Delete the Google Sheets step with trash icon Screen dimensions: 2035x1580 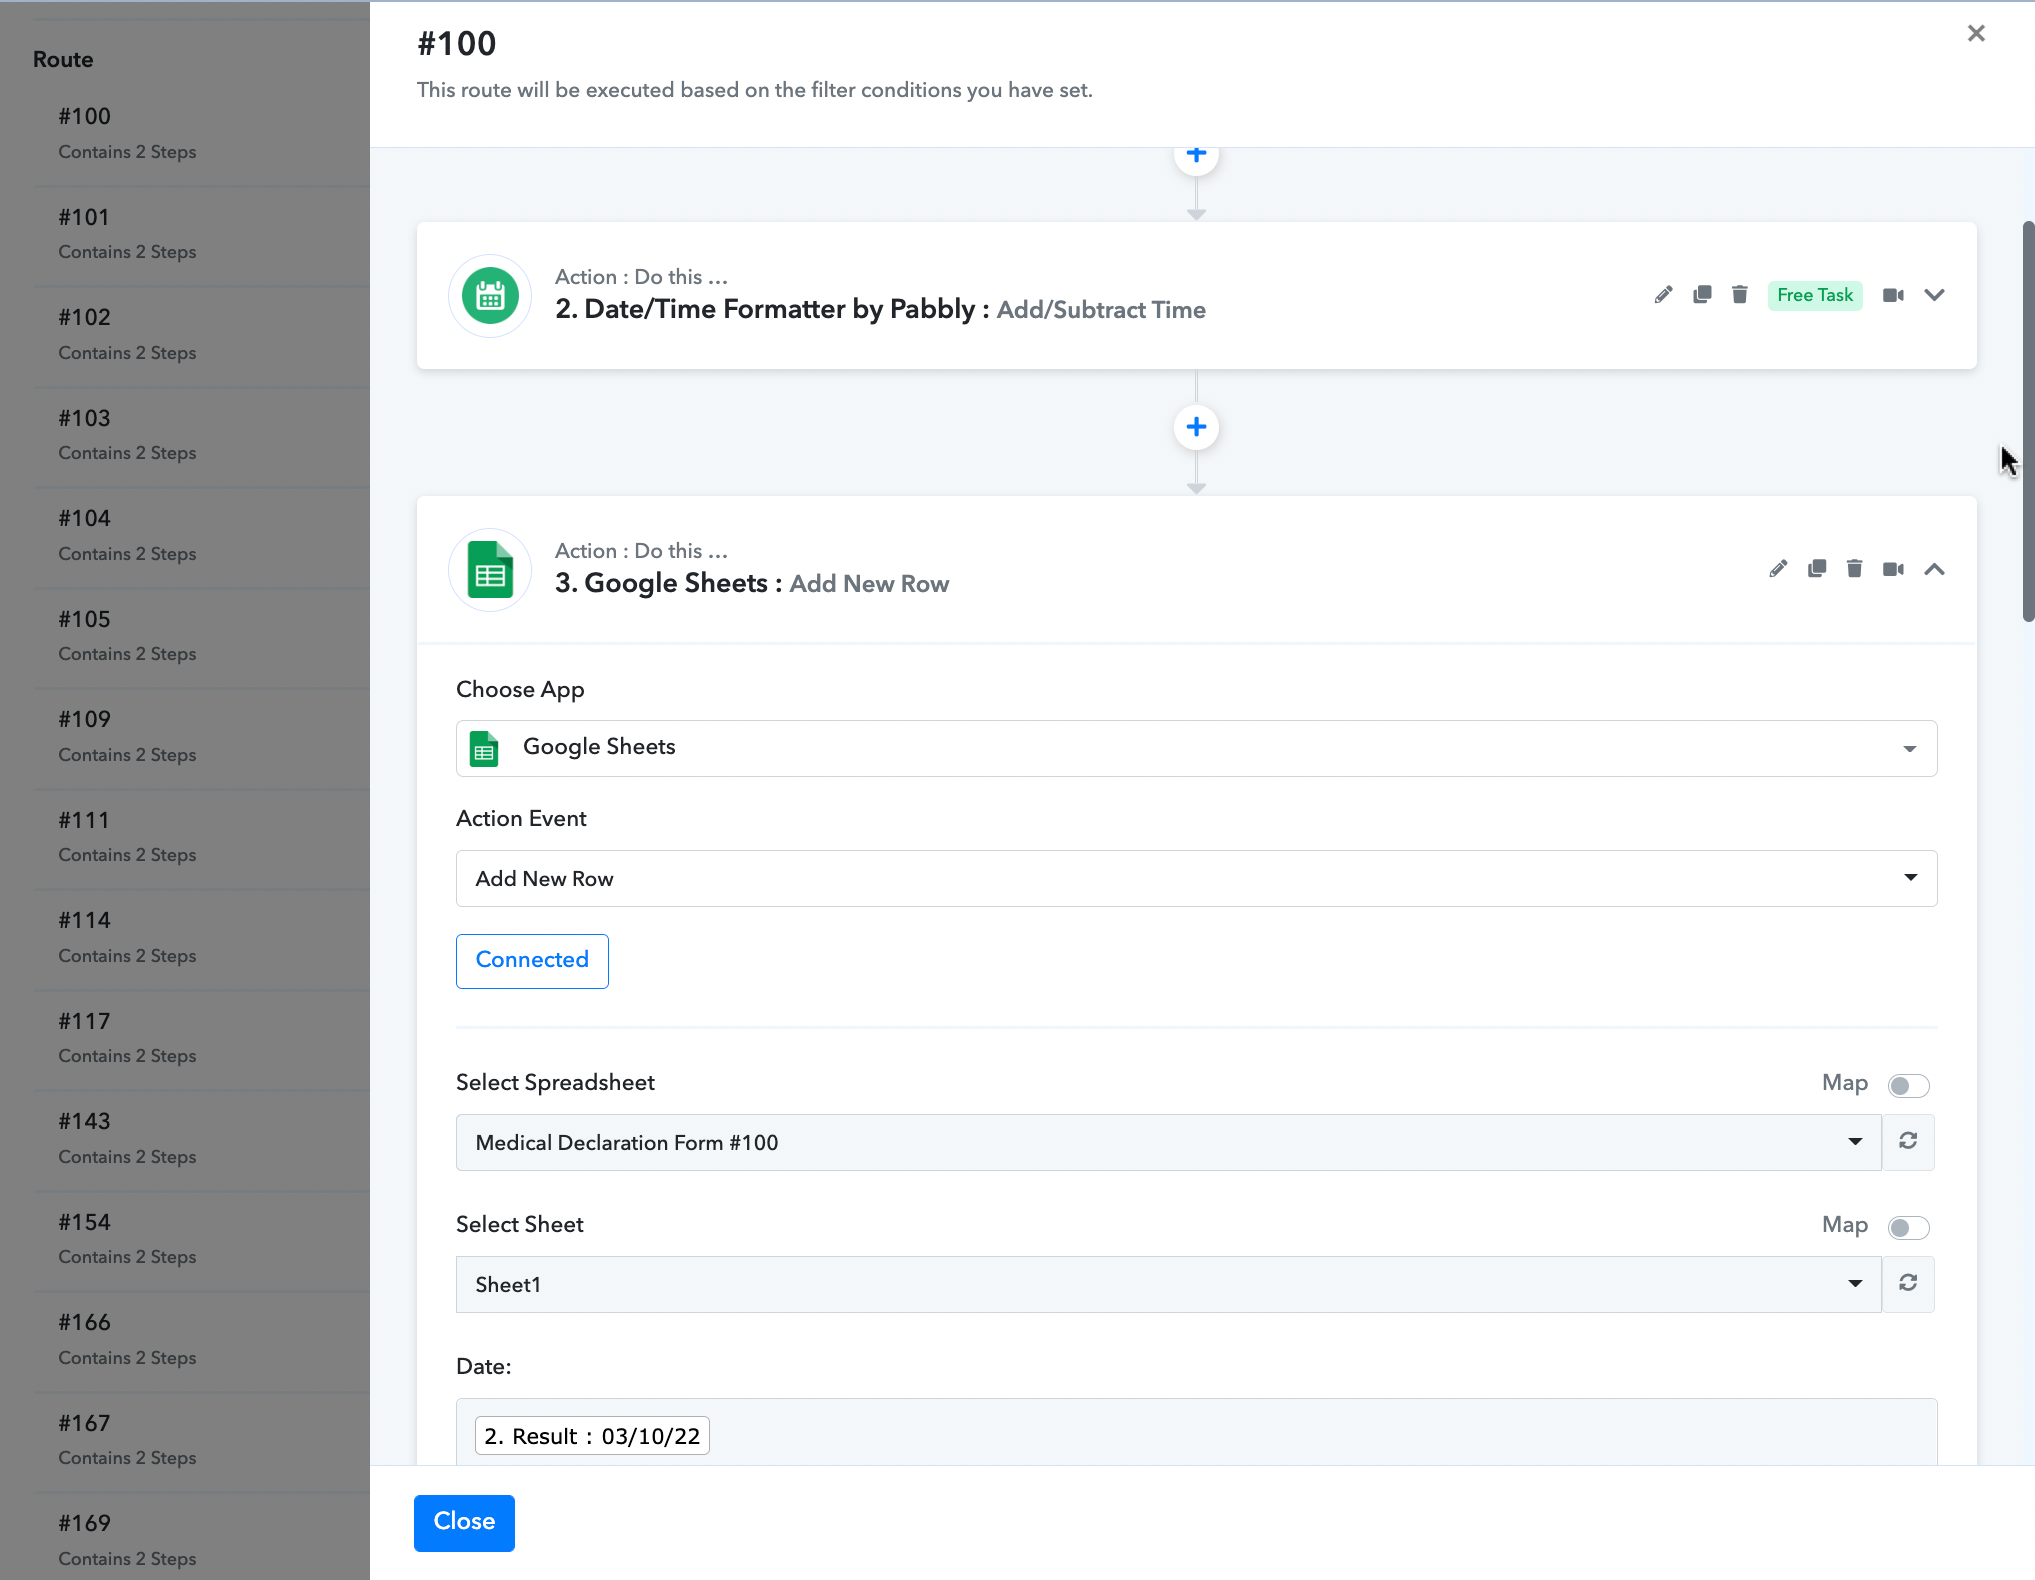[1855, 569]
